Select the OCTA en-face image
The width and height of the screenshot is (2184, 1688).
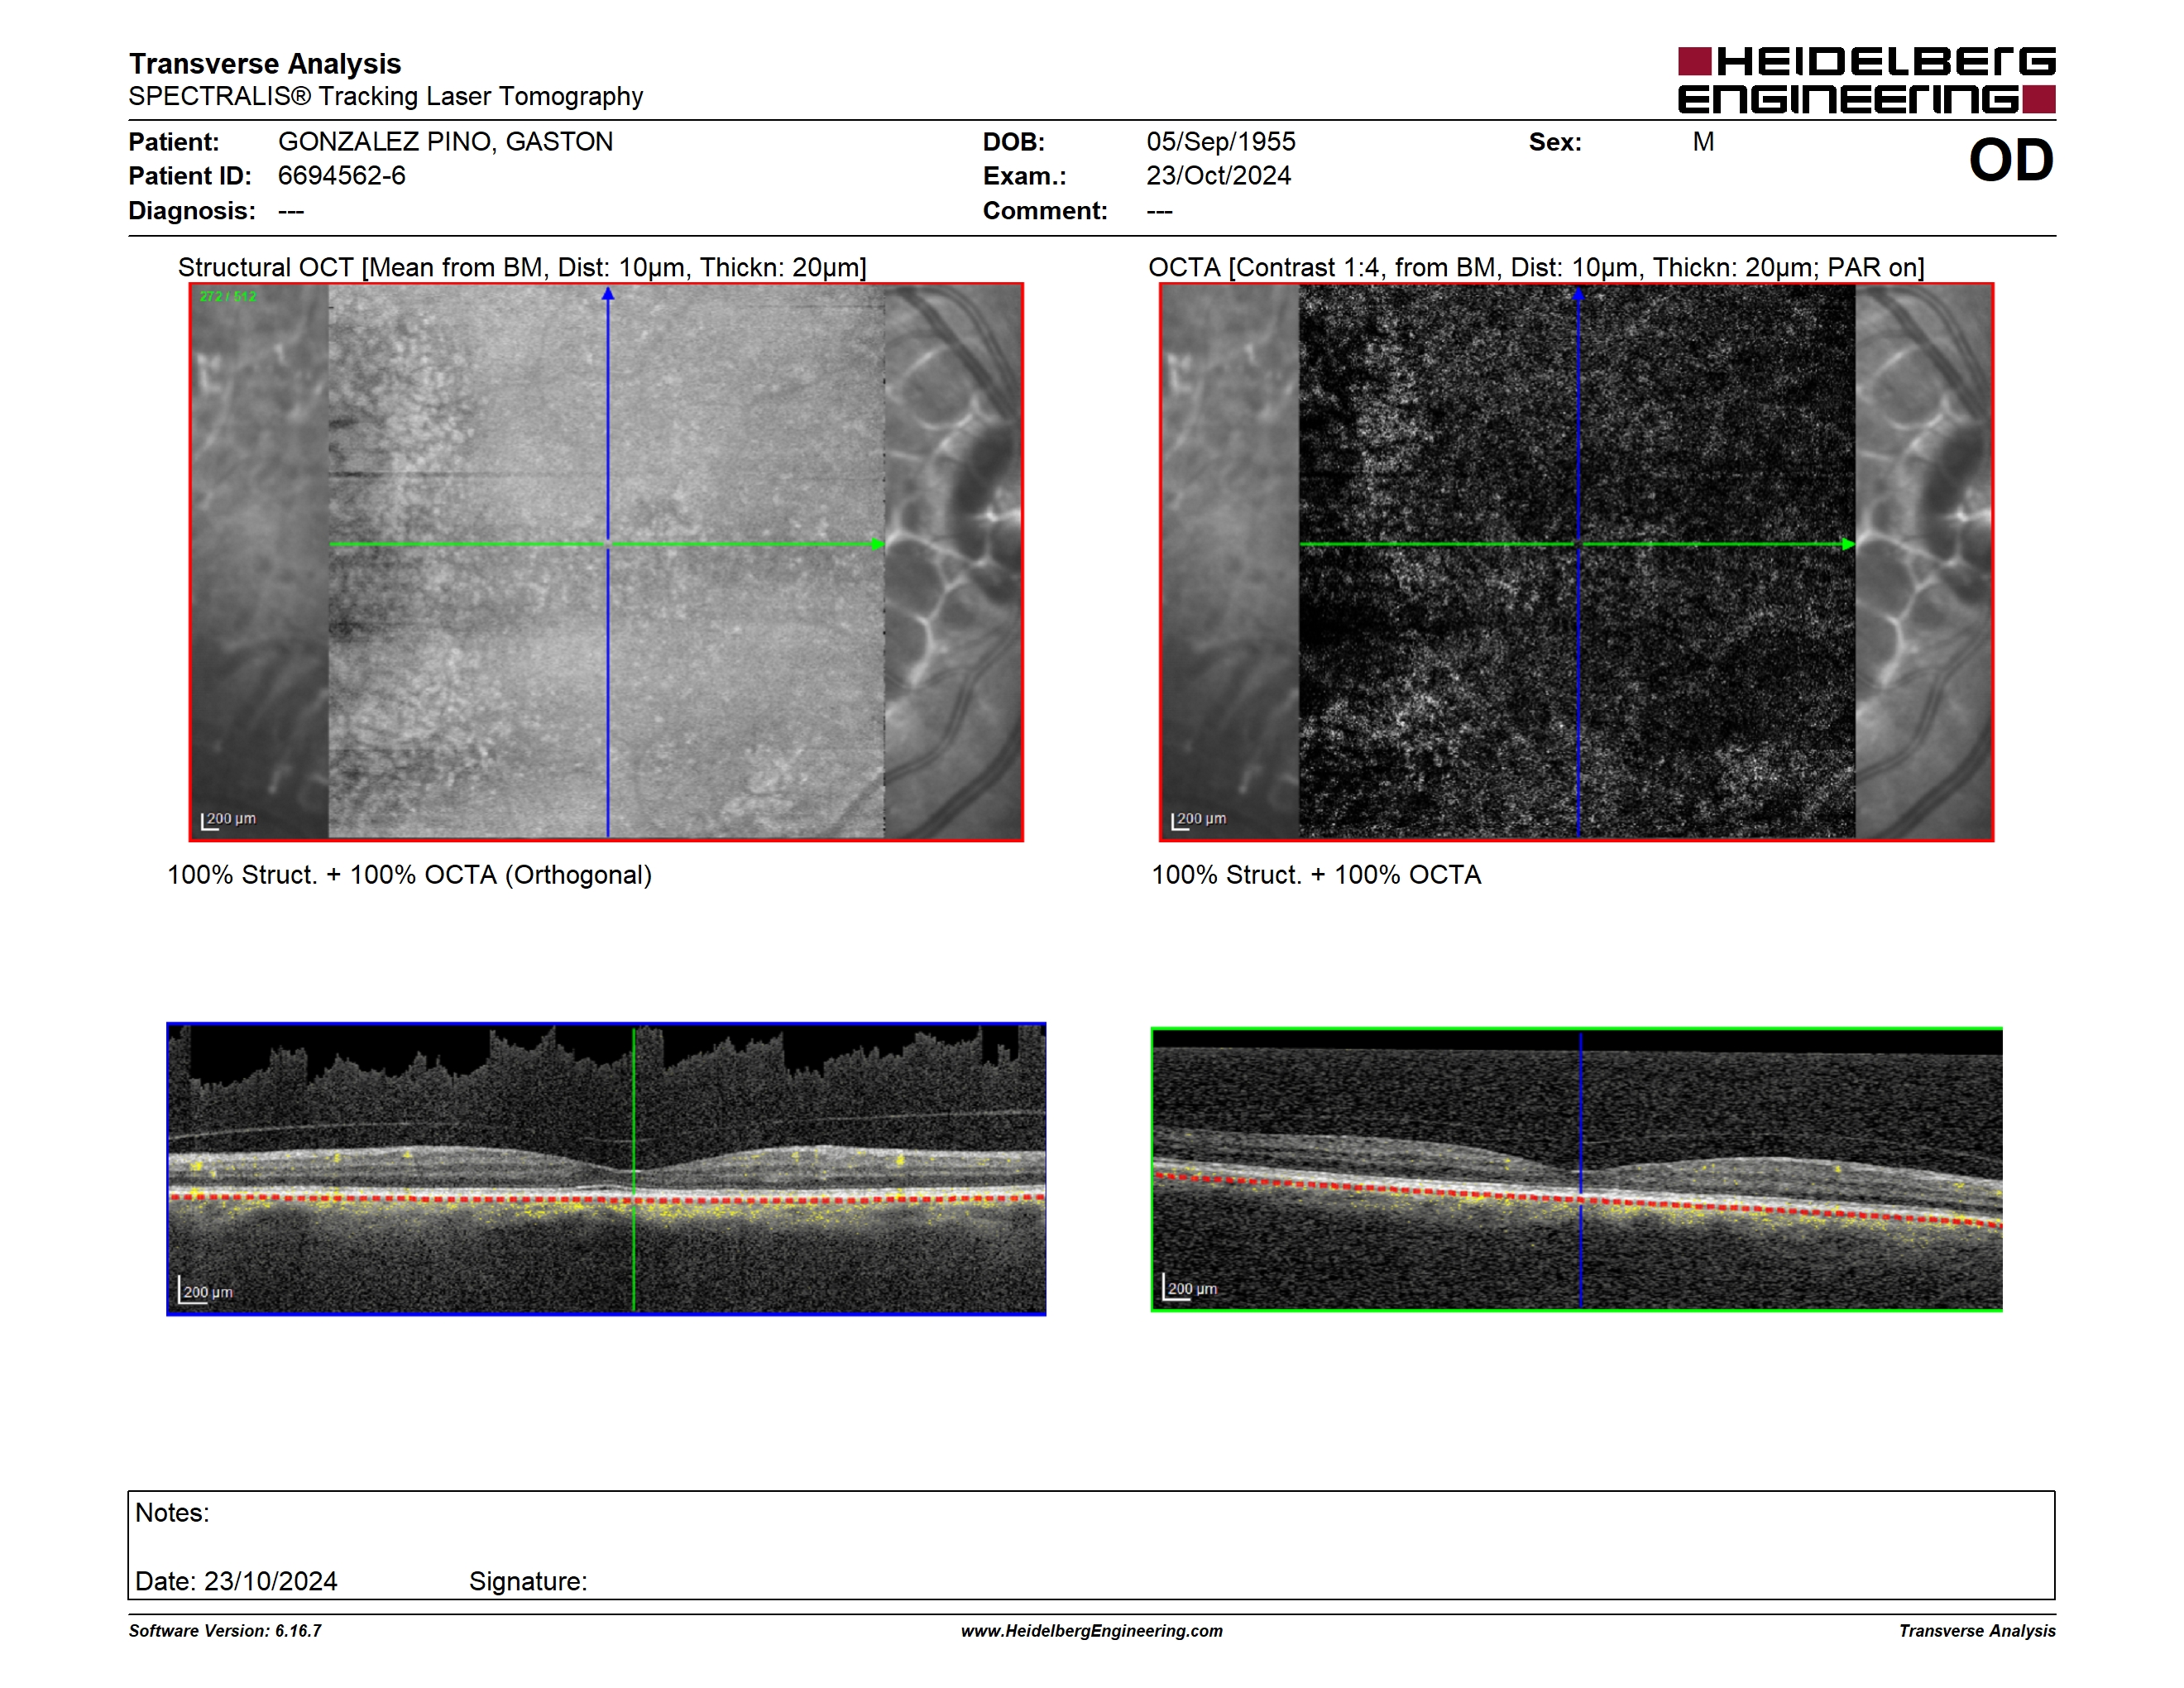[x=1576, y=562]
